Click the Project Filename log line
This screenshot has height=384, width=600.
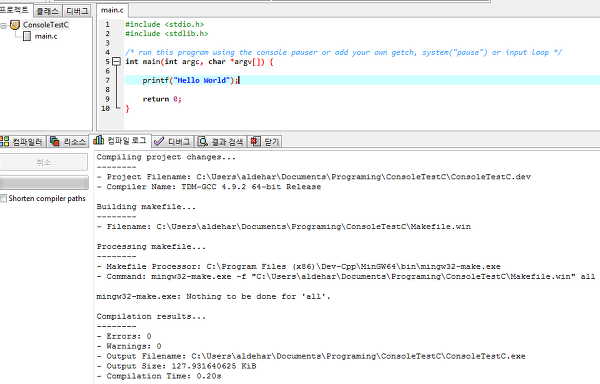click(x=314, y=177)
